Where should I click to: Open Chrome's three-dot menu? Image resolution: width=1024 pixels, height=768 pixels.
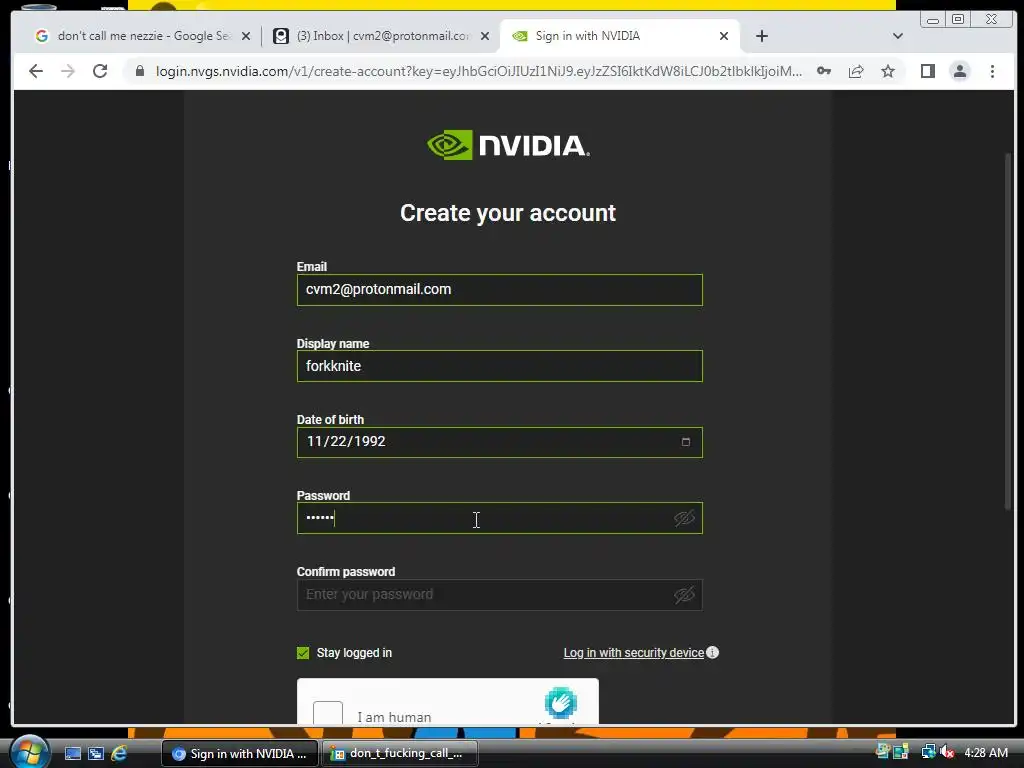[993, 71]
